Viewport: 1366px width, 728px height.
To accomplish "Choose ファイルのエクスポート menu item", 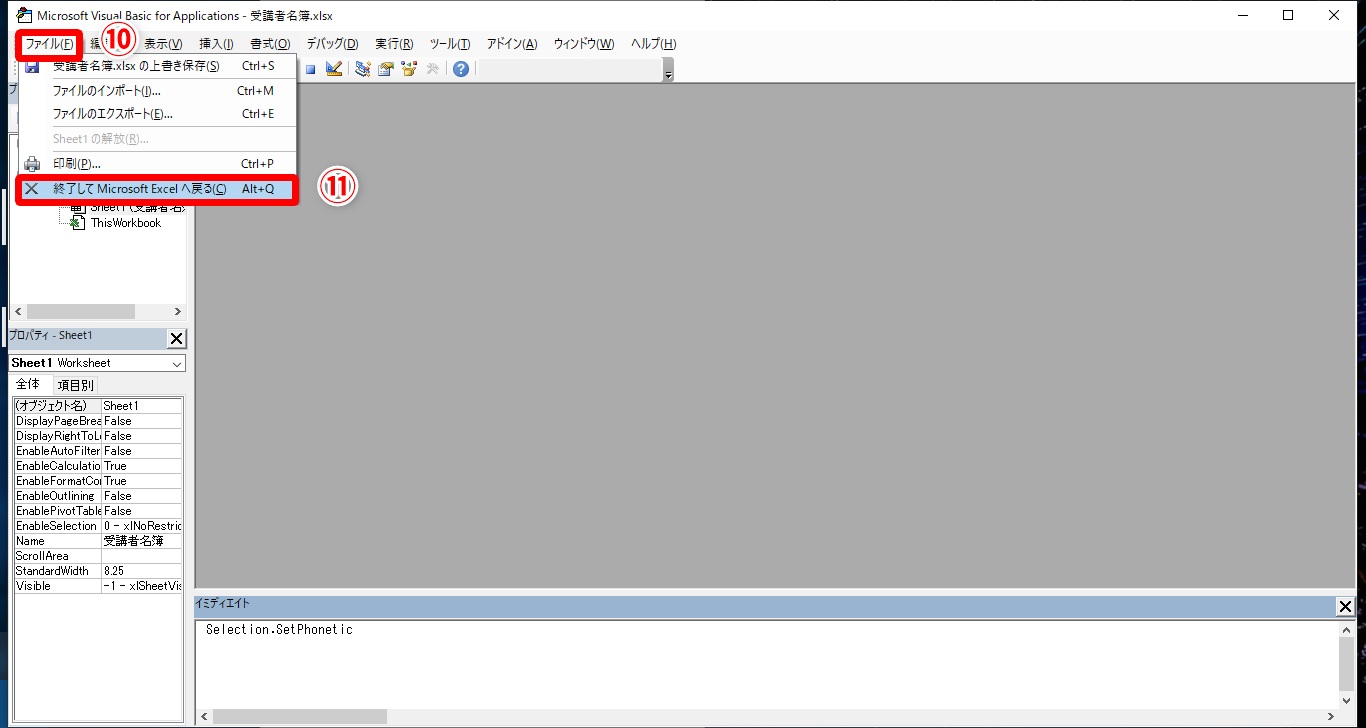I will [158, 114].
